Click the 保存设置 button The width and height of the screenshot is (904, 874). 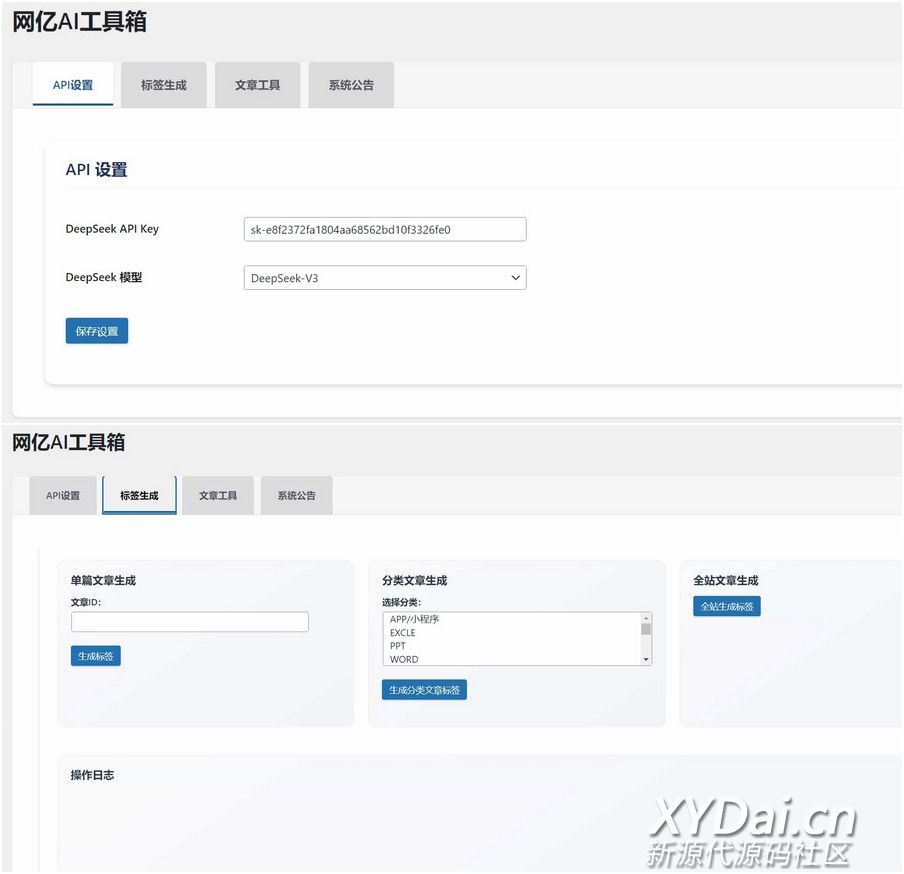click(x=97, y=331)
